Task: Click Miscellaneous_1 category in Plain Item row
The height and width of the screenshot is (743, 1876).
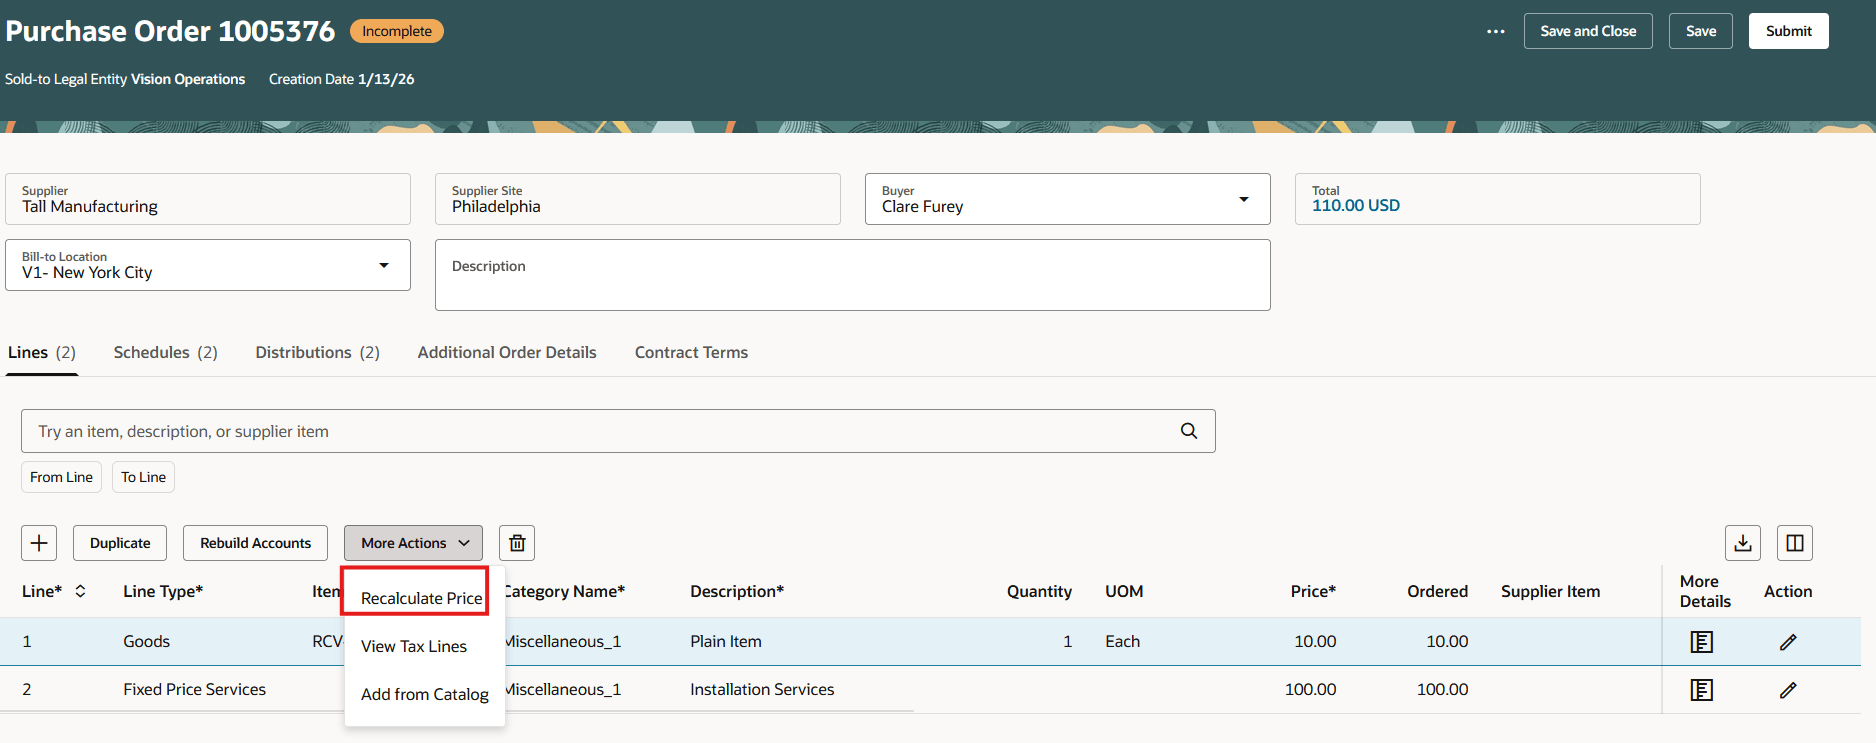Action: [563, 642]
